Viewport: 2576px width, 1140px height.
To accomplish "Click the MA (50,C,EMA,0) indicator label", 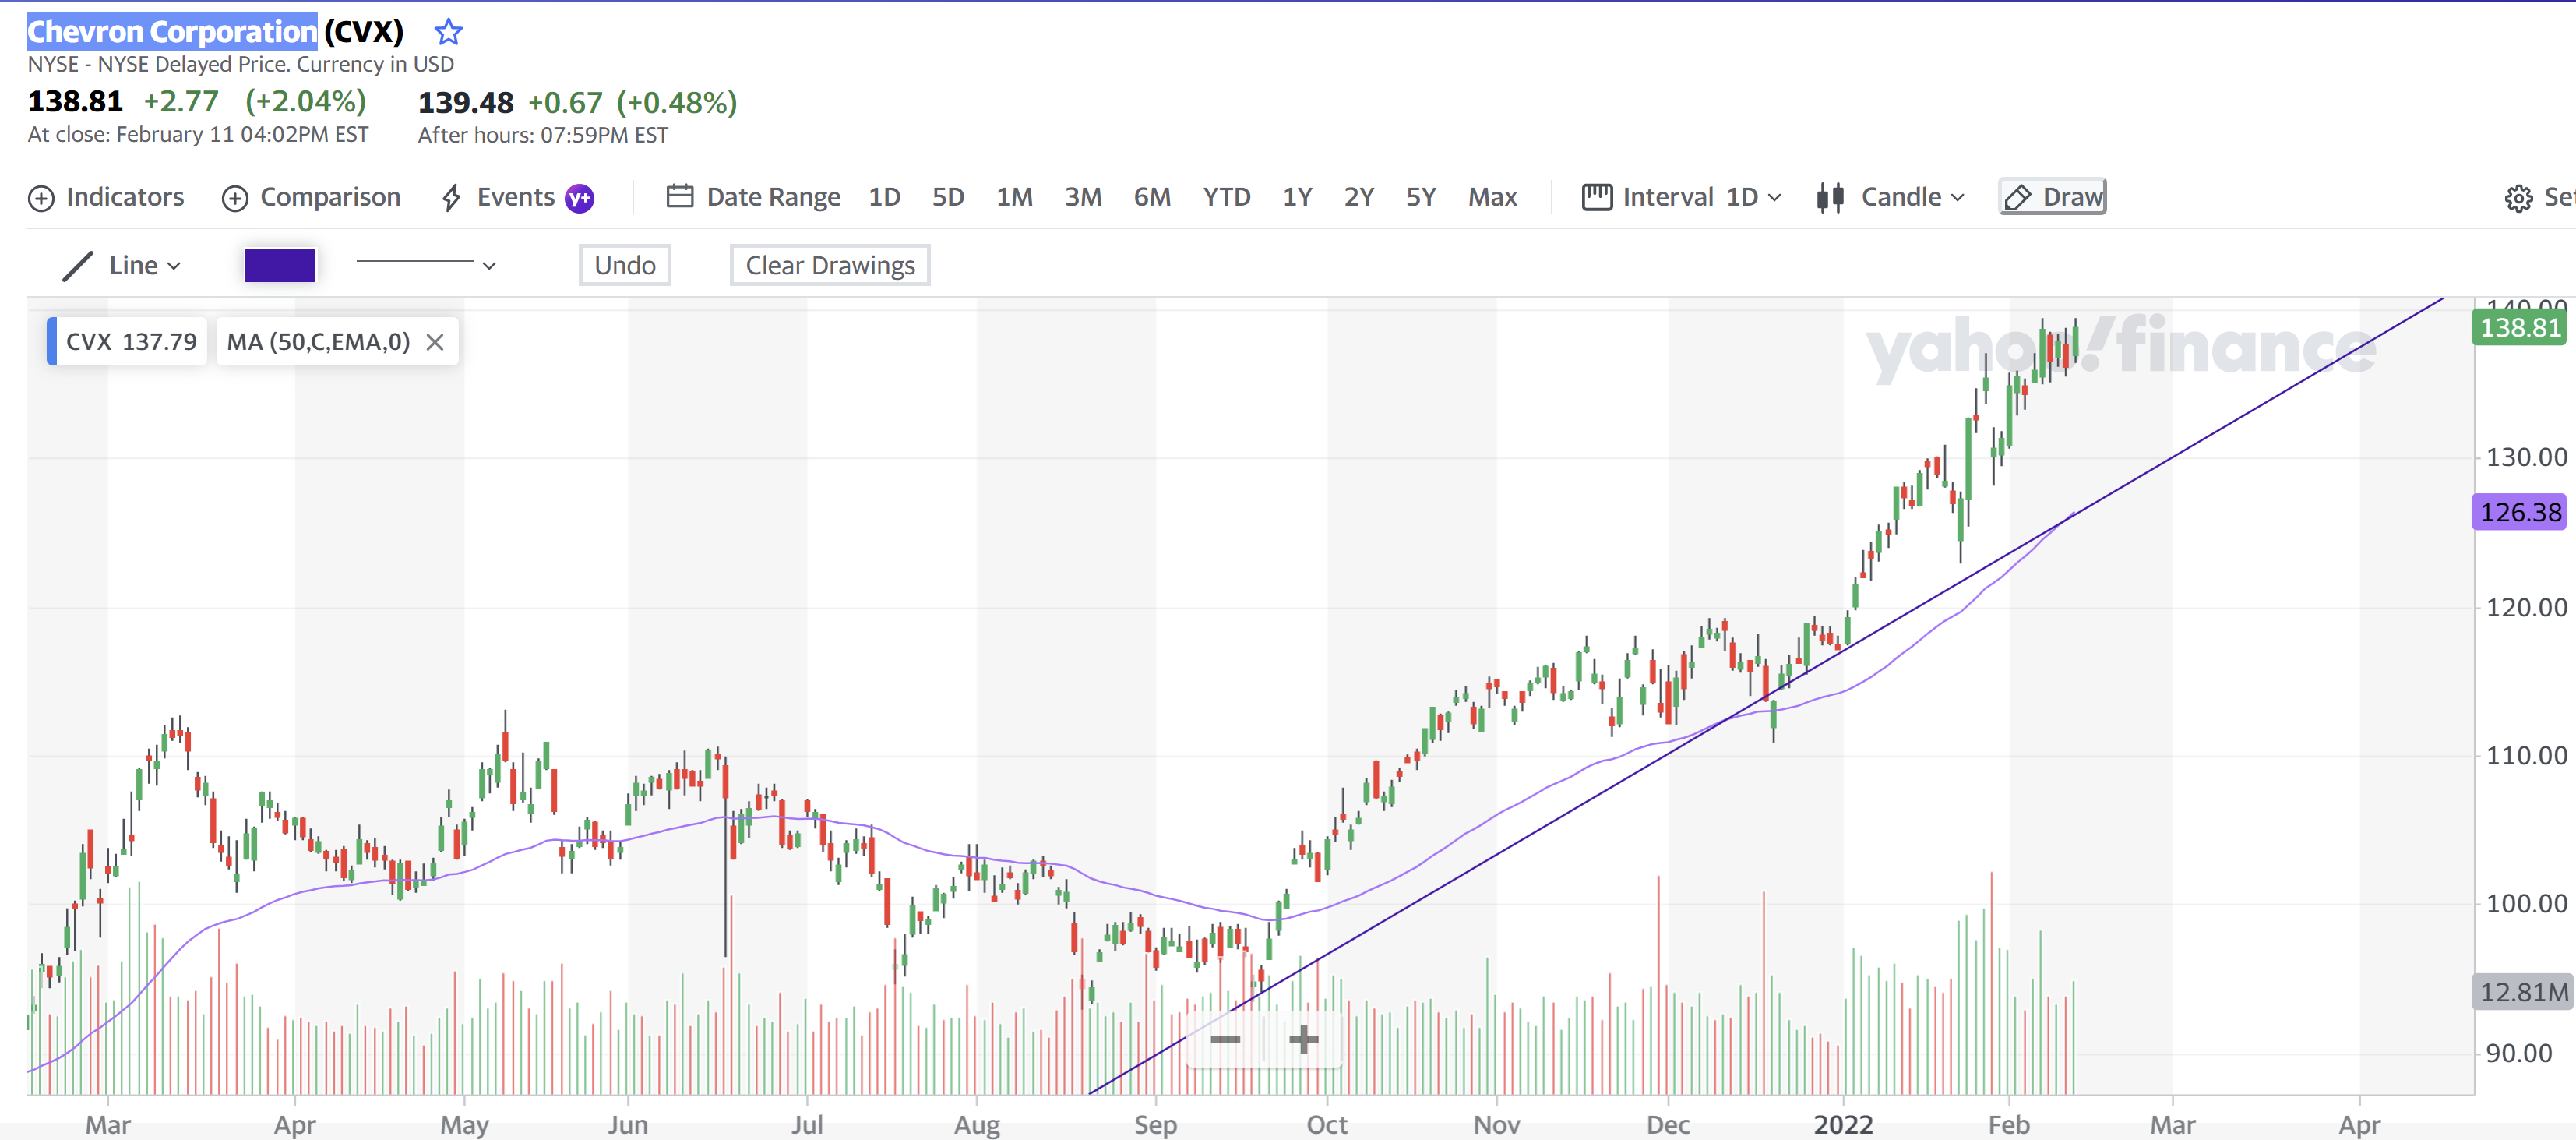I will tap(318, 342).
